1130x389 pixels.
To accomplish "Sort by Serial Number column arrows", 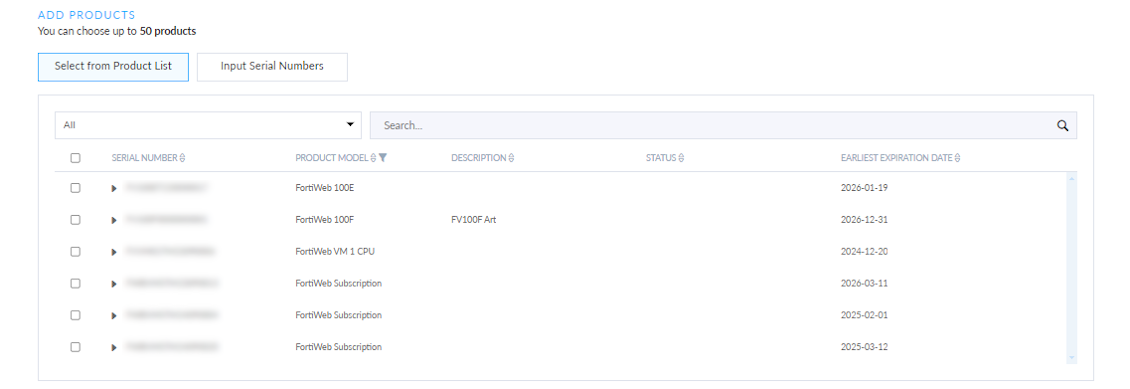I will 182,158.
